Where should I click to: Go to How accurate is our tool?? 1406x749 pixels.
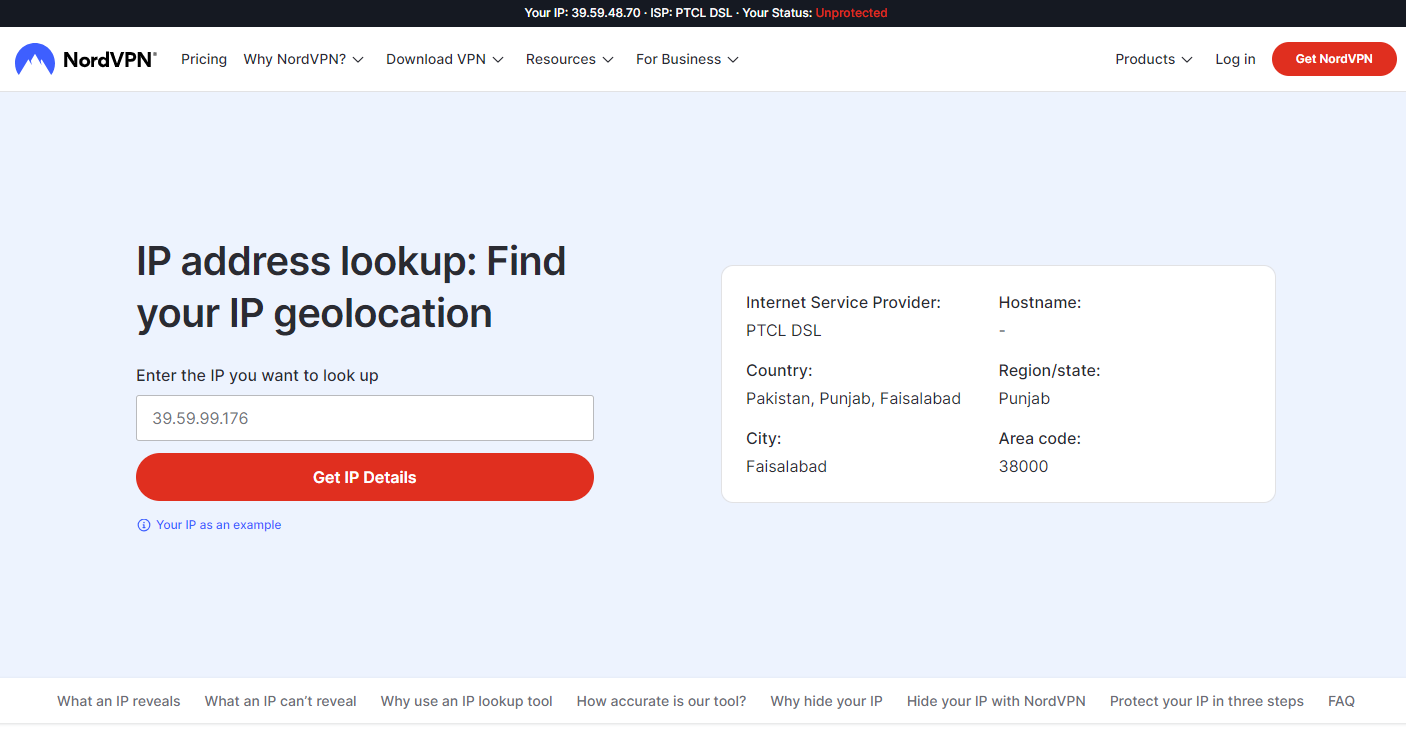click(x=662, y=701)
